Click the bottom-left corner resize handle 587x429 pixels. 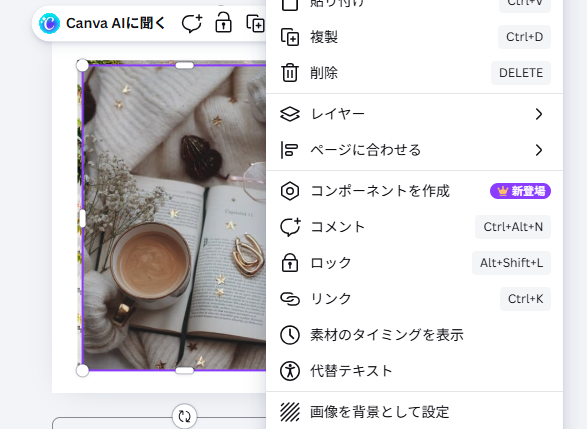click(82, 371)
